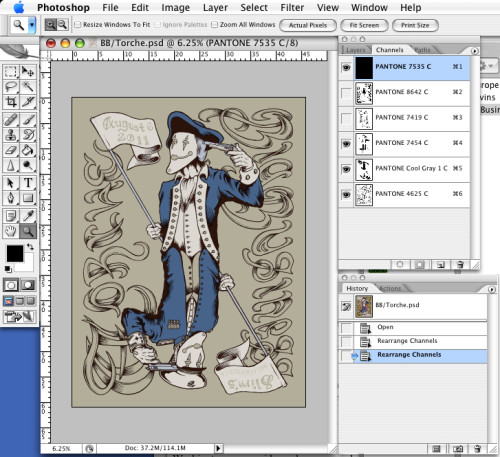This screenshot has height=457, width=500.
Task: Hide the PANTONE Cool Gray 1 C channel
Action: pos(346,169)
